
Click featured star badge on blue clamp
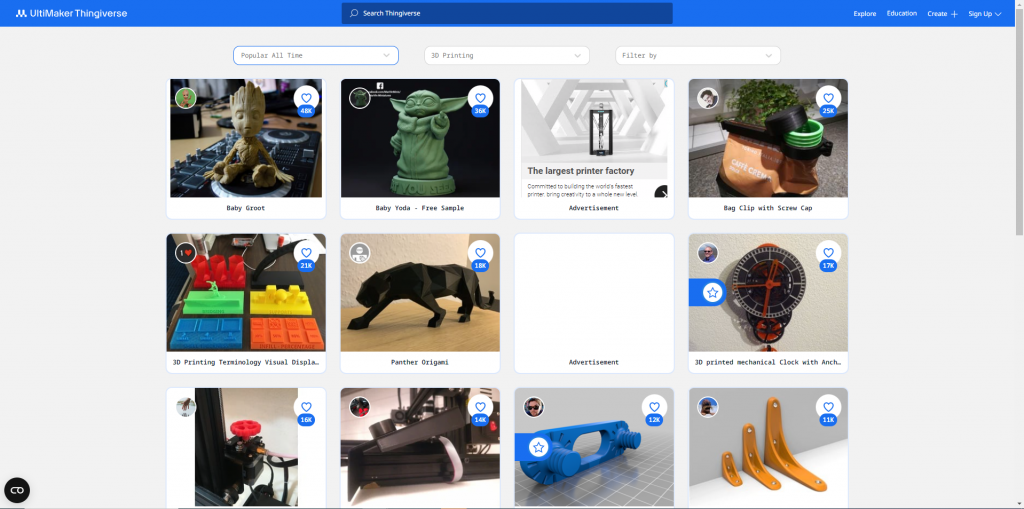click(x=538, y=448)
